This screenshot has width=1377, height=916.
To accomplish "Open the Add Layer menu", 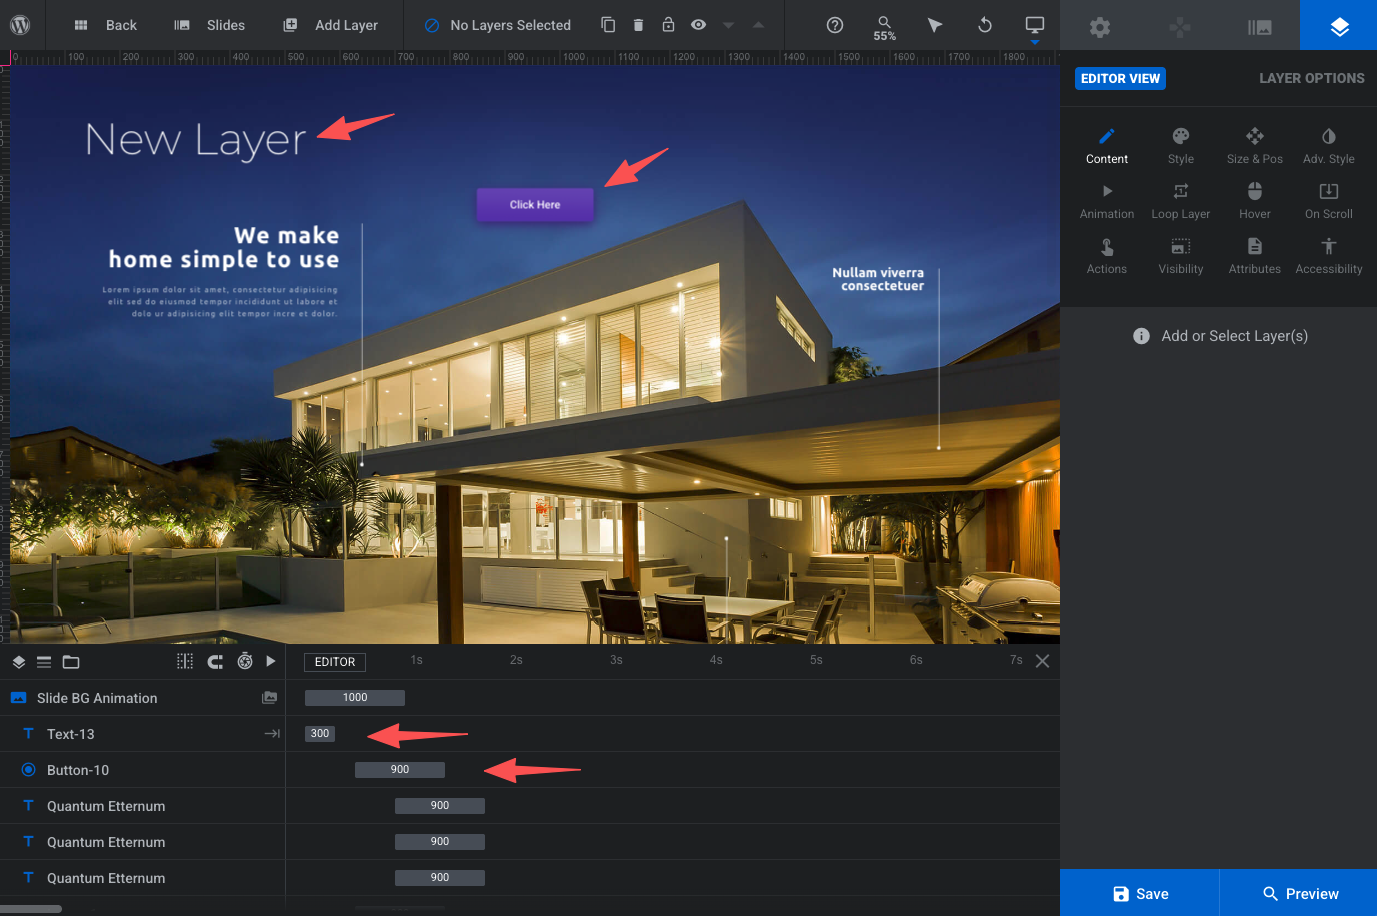I will click(331, 25).
